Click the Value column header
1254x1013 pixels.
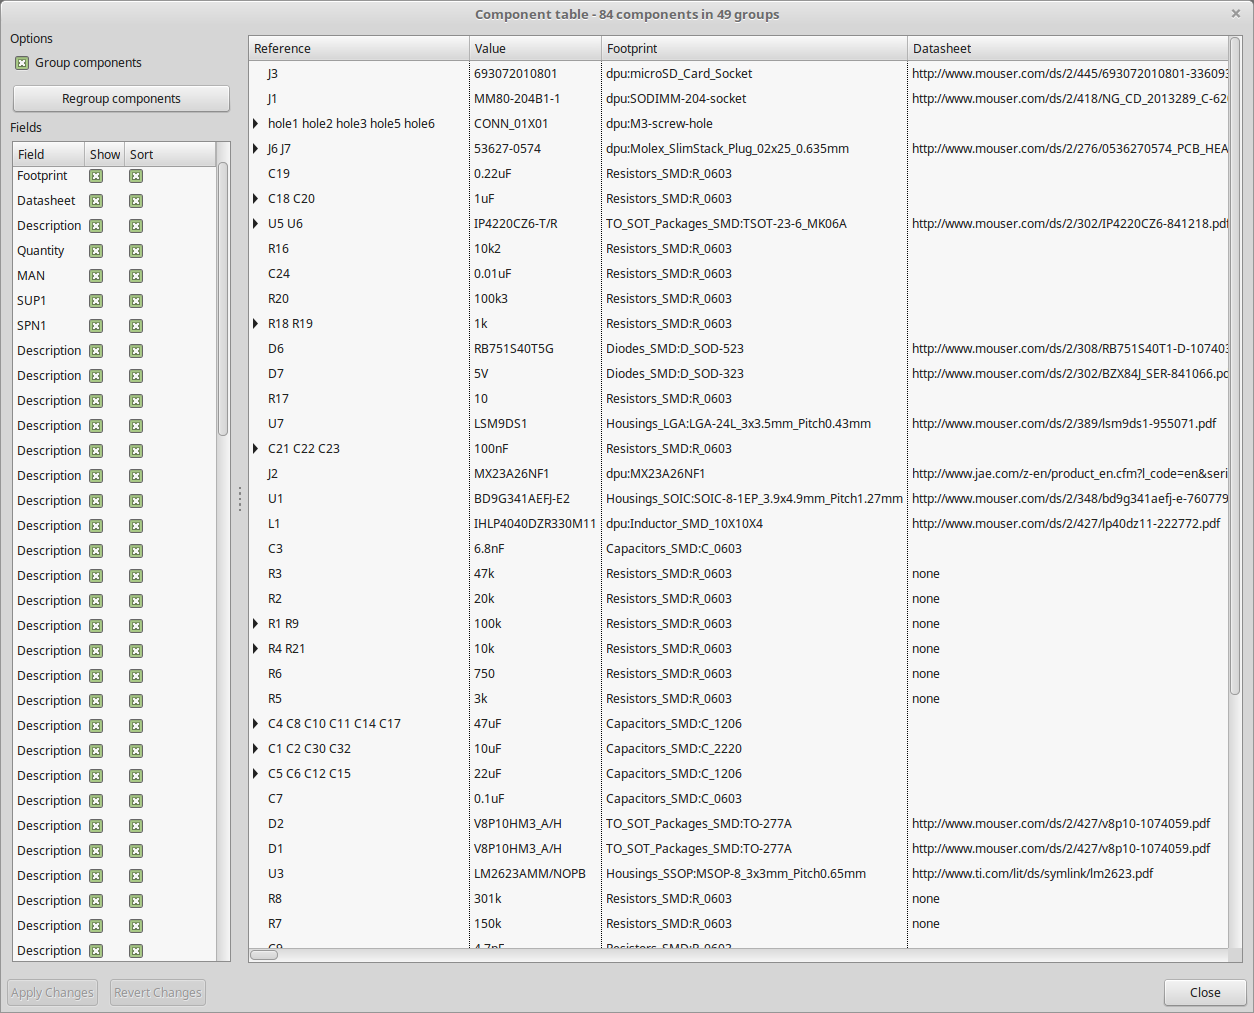click(534, 49)
